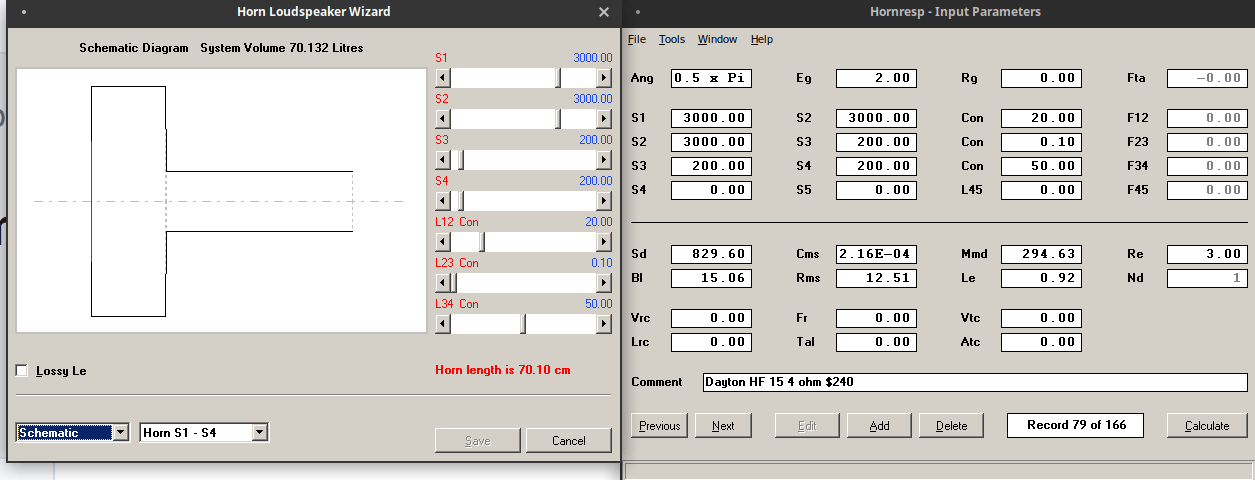Click the Add record button
Image resolution: width=1255 pixels, height=480 pixels.
[x=879, y=426]
